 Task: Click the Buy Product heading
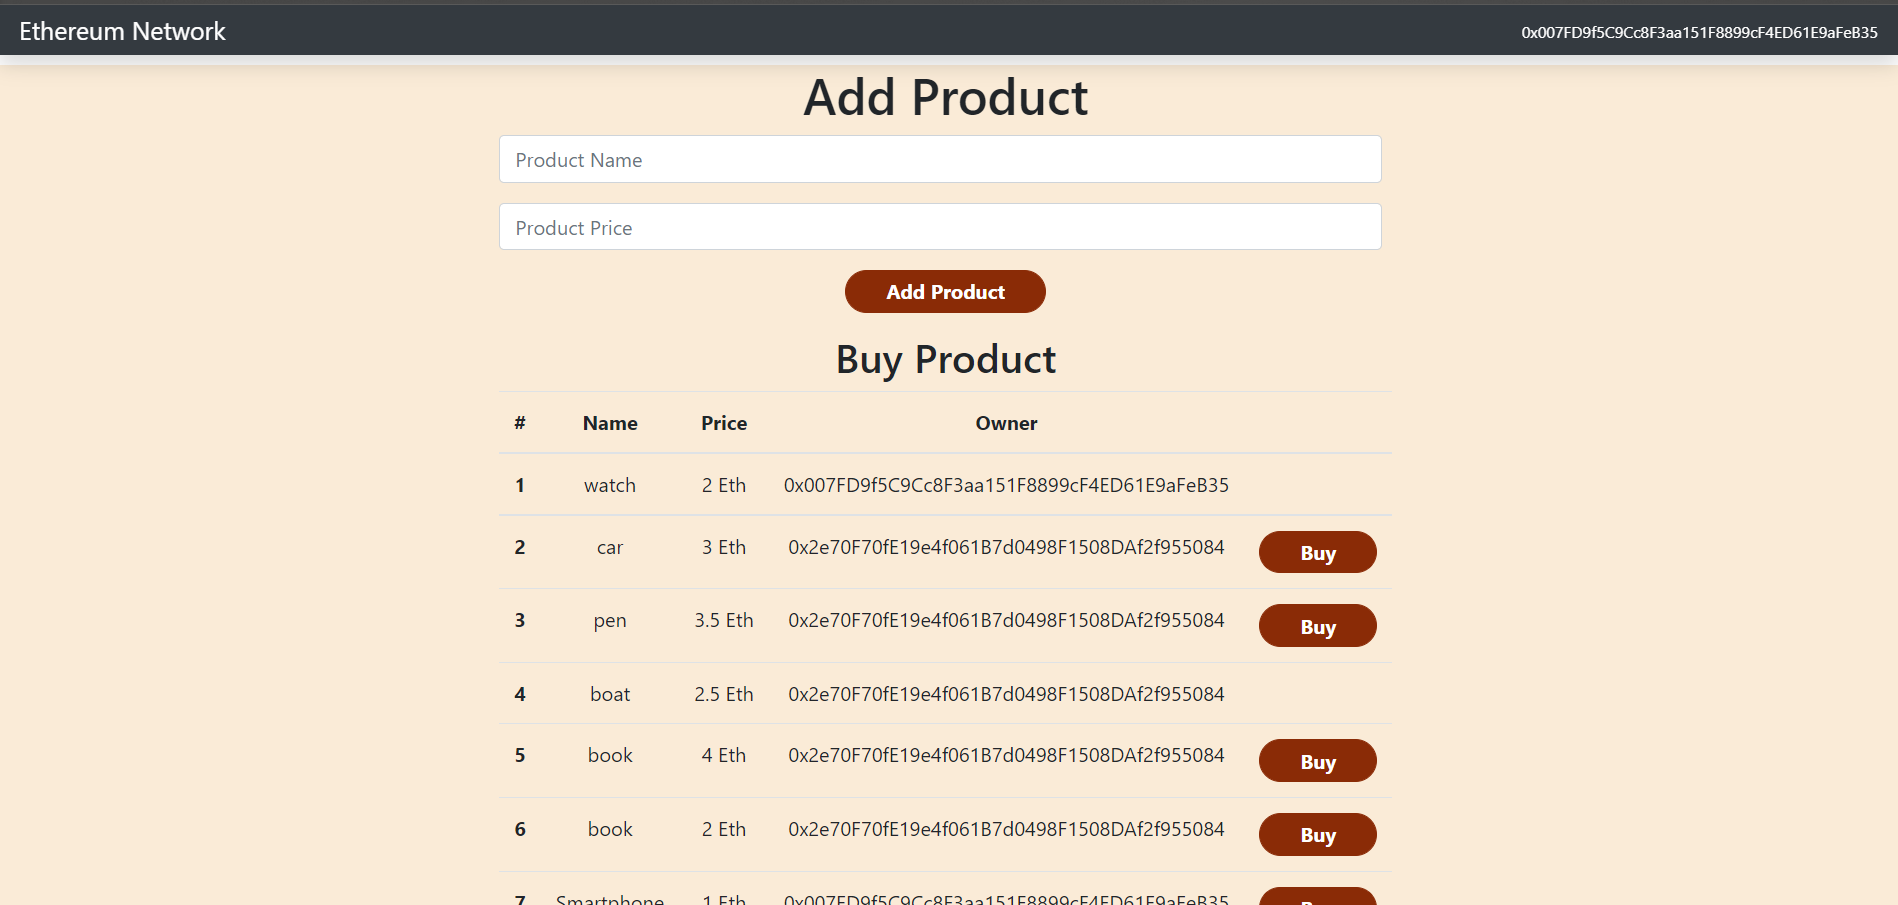pyautogui.click(x=945, y=359)
